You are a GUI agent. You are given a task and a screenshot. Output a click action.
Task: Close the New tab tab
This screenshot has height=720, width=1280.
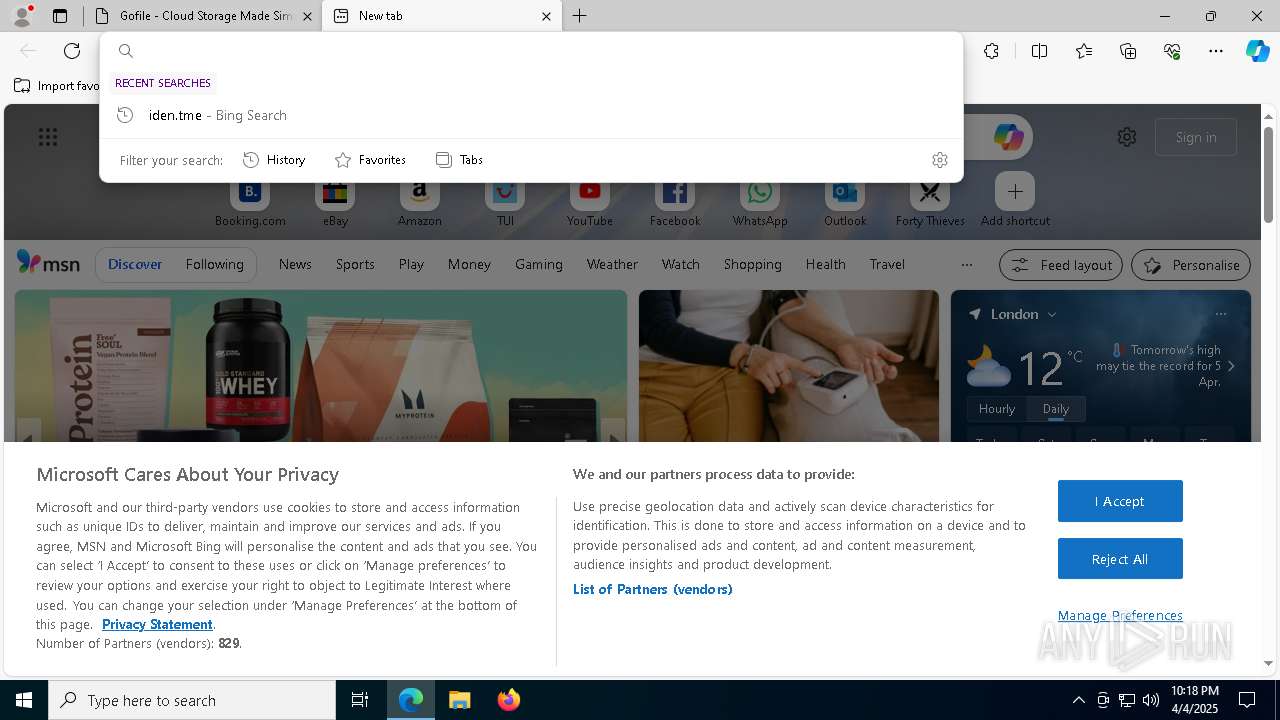[546, 16]
